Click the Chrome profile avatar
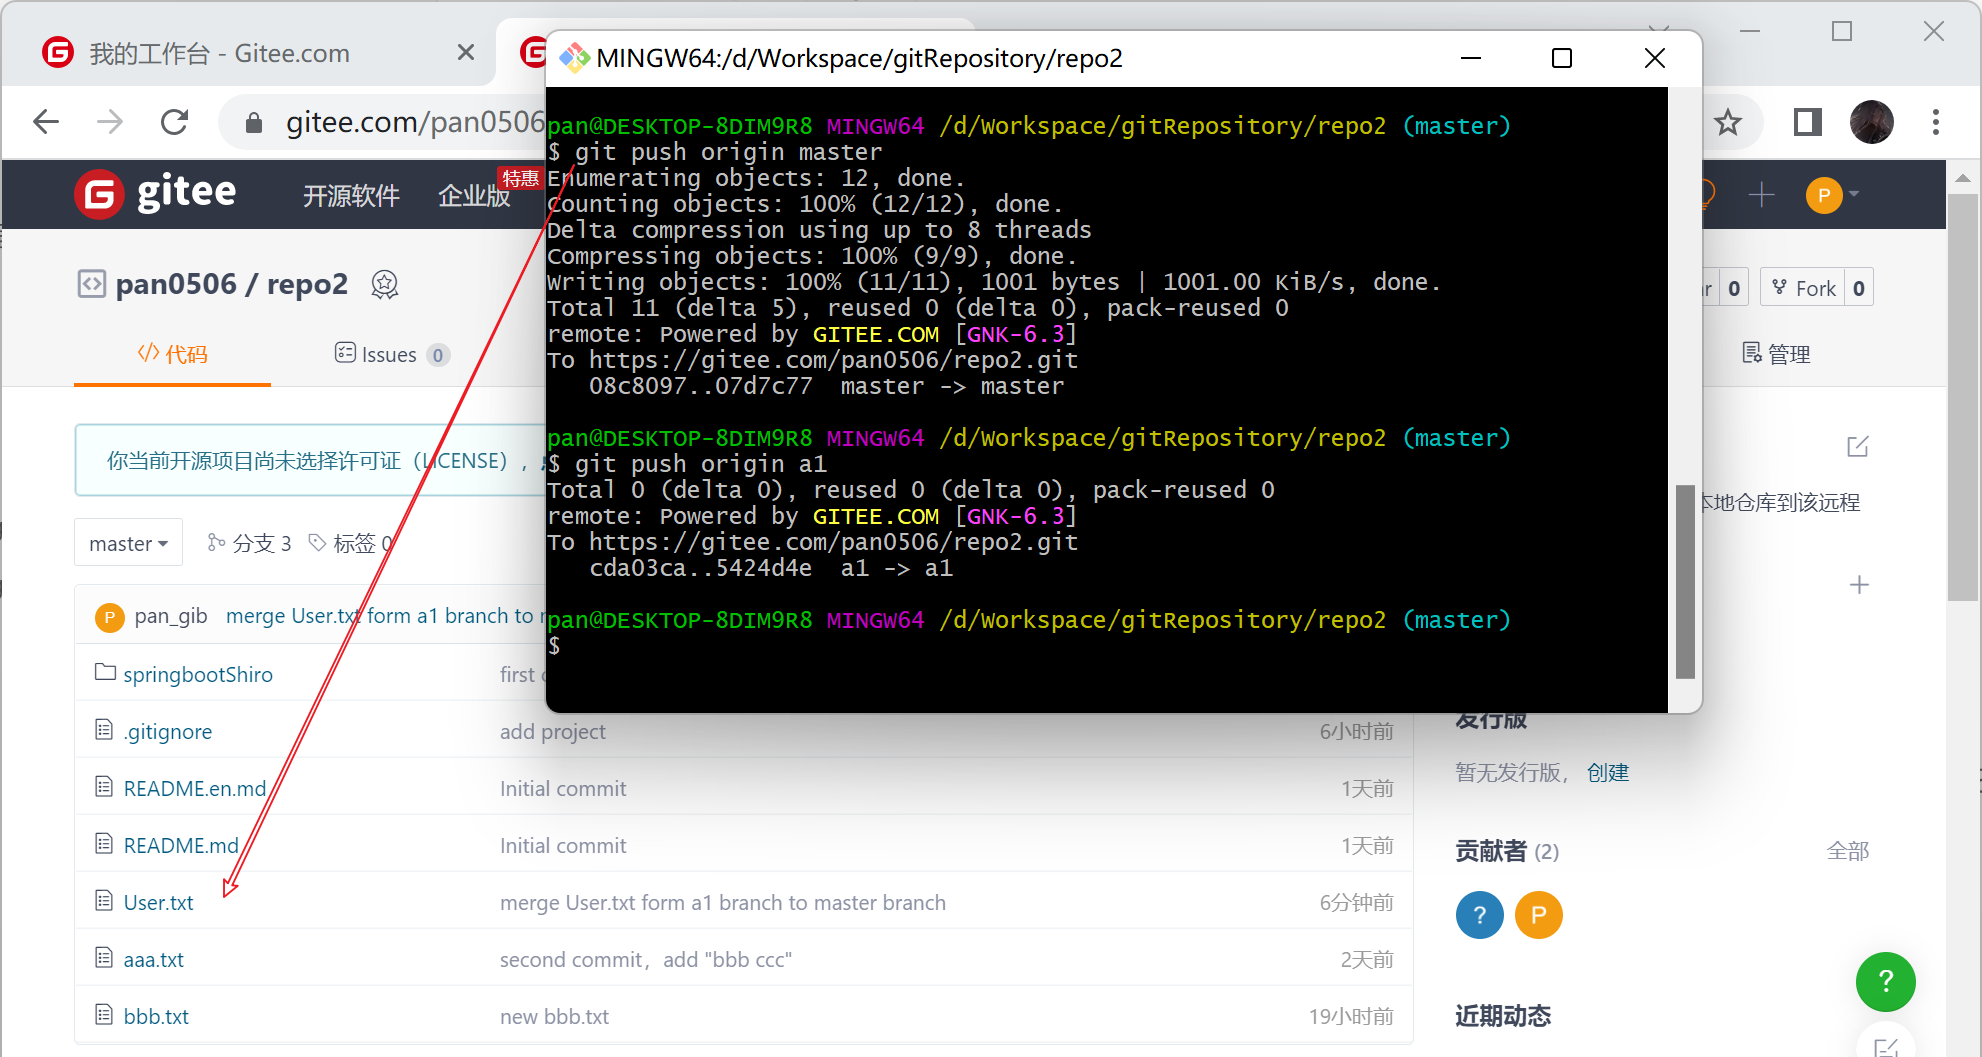 1871,123
